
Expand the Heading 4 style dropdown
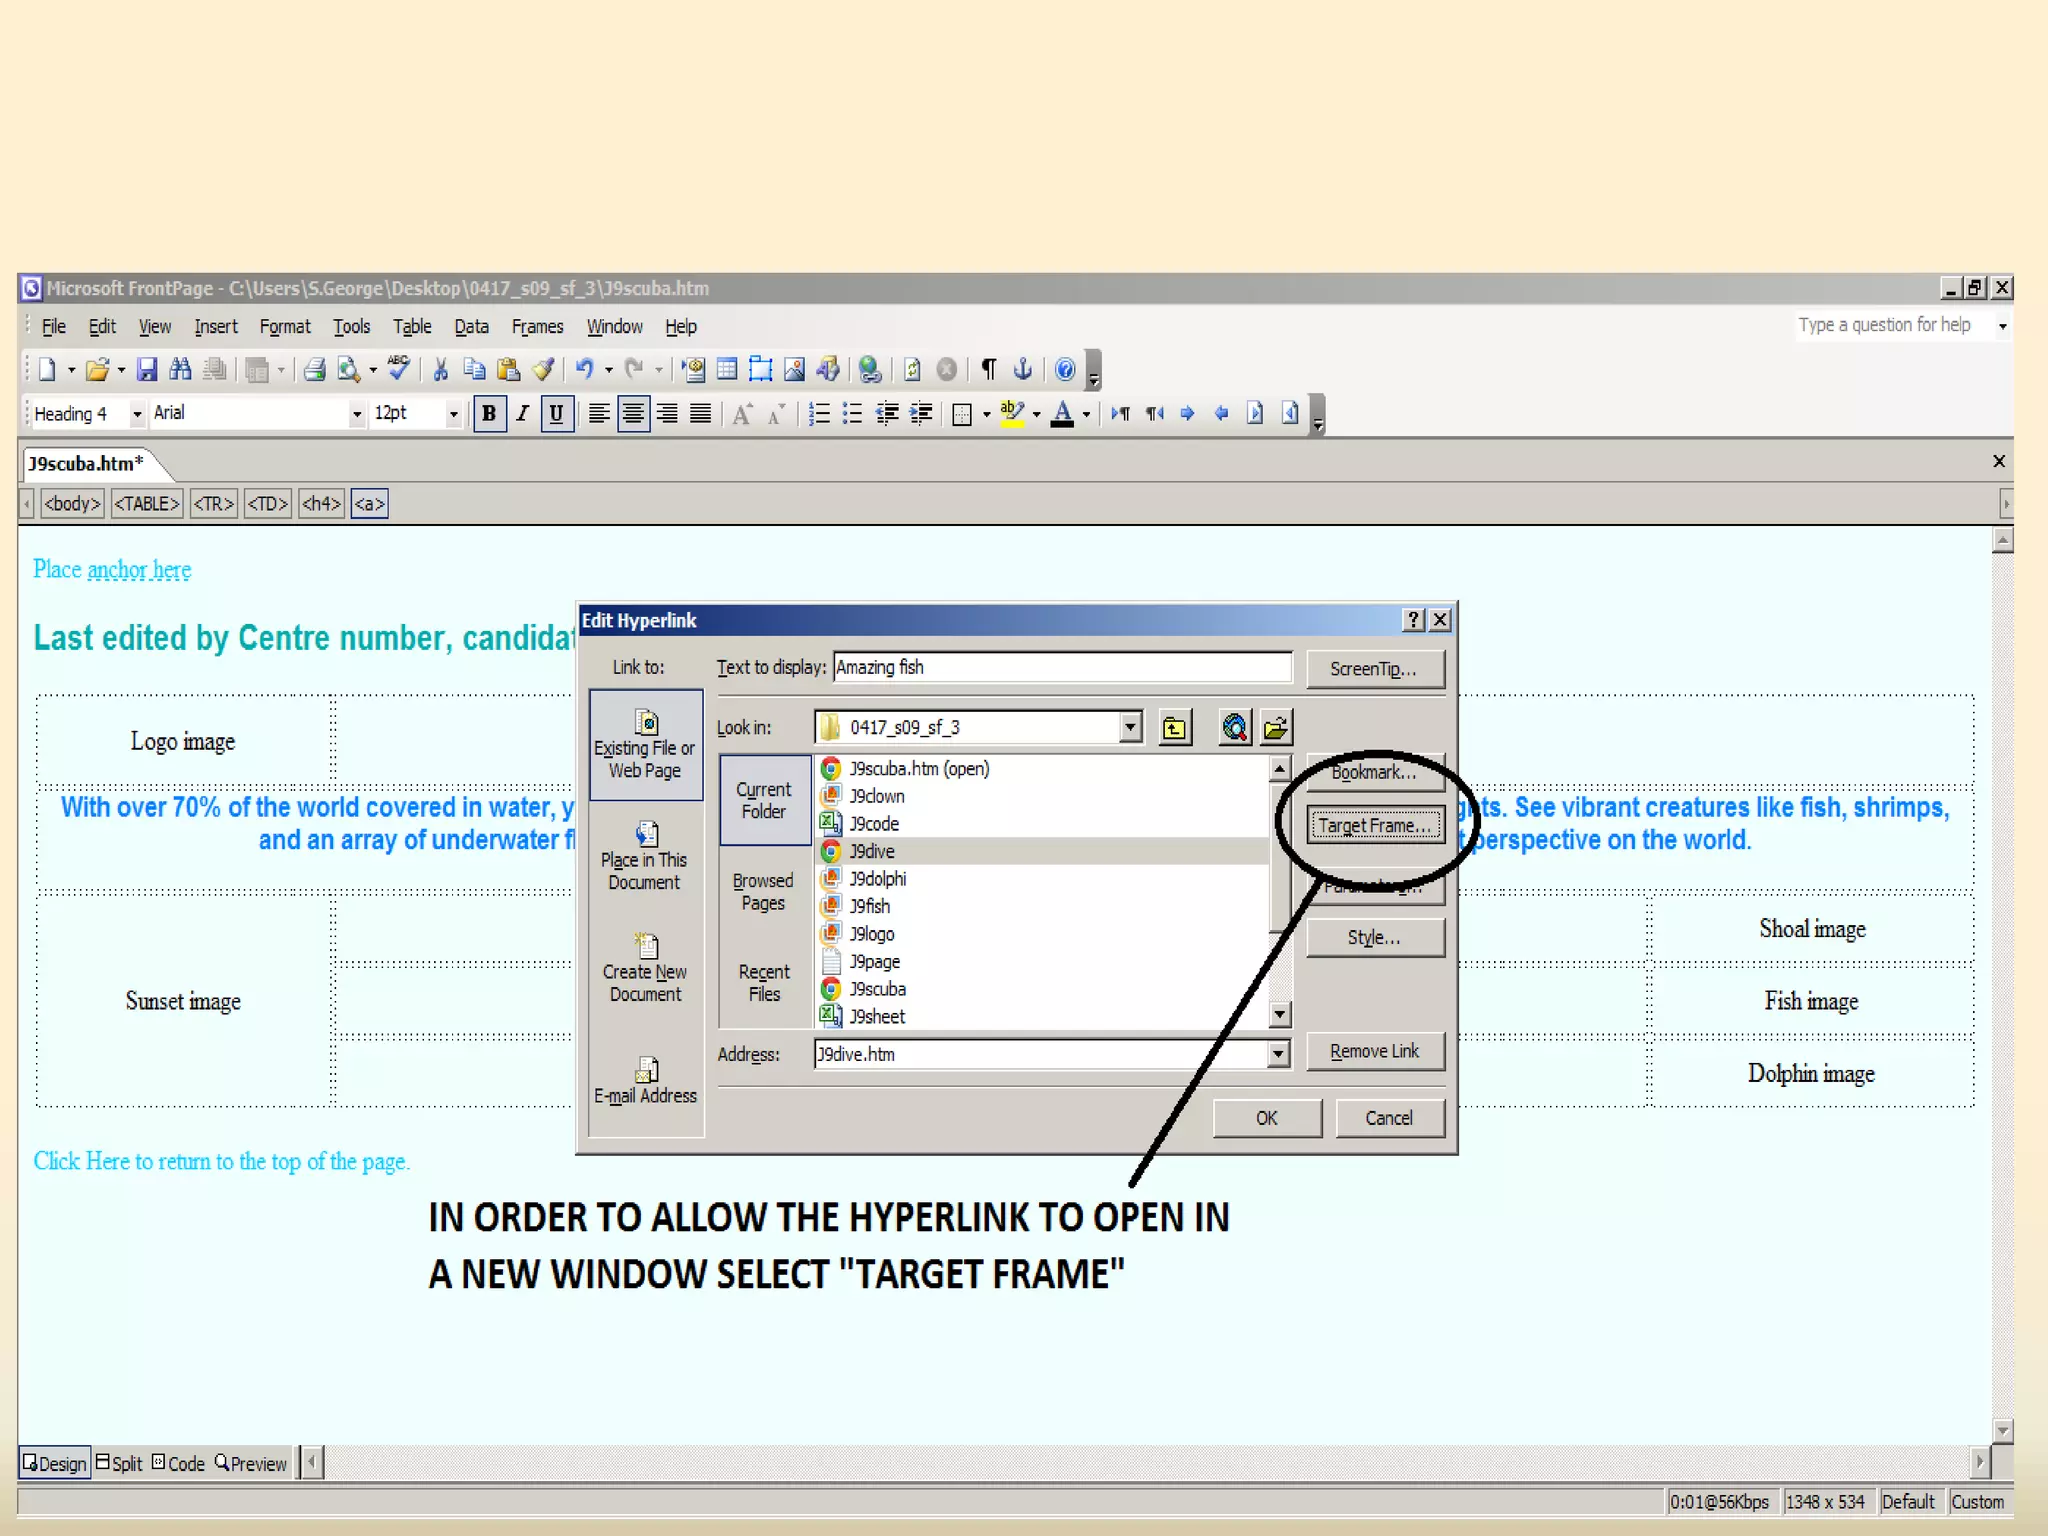click(137, 414)
